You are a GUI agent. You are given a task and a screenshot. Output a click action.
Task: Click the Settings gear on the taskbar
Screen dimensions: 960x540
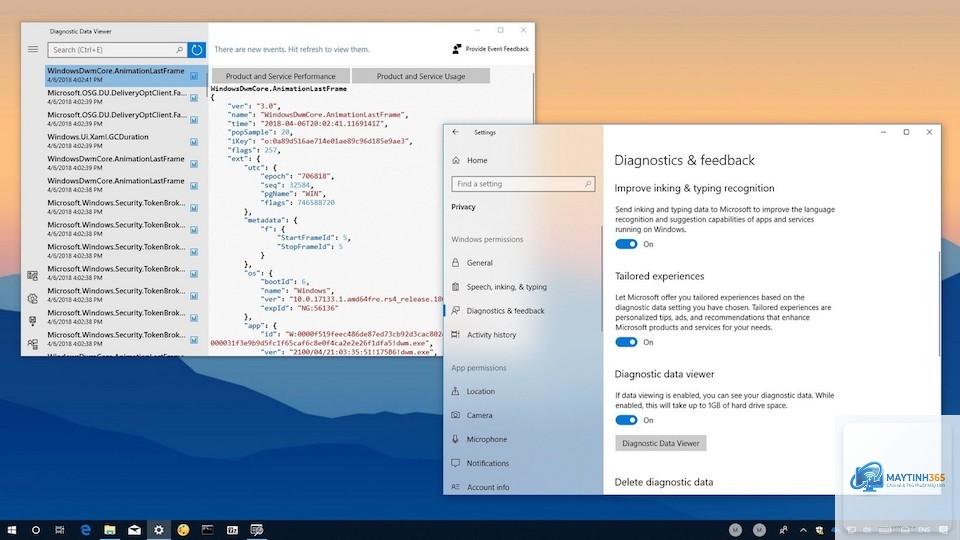[x=159, y=530]
